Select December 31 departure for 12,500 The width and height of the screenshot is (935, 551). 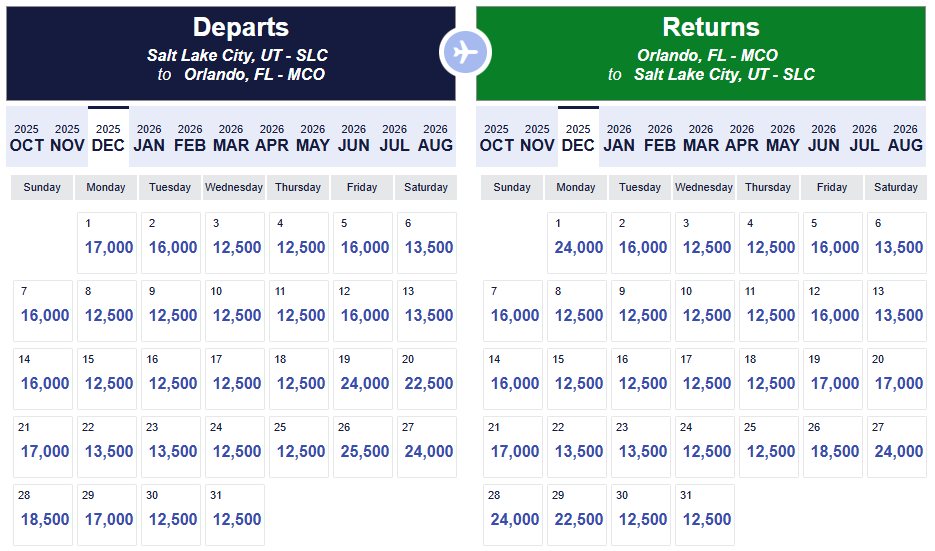(236, 515)
